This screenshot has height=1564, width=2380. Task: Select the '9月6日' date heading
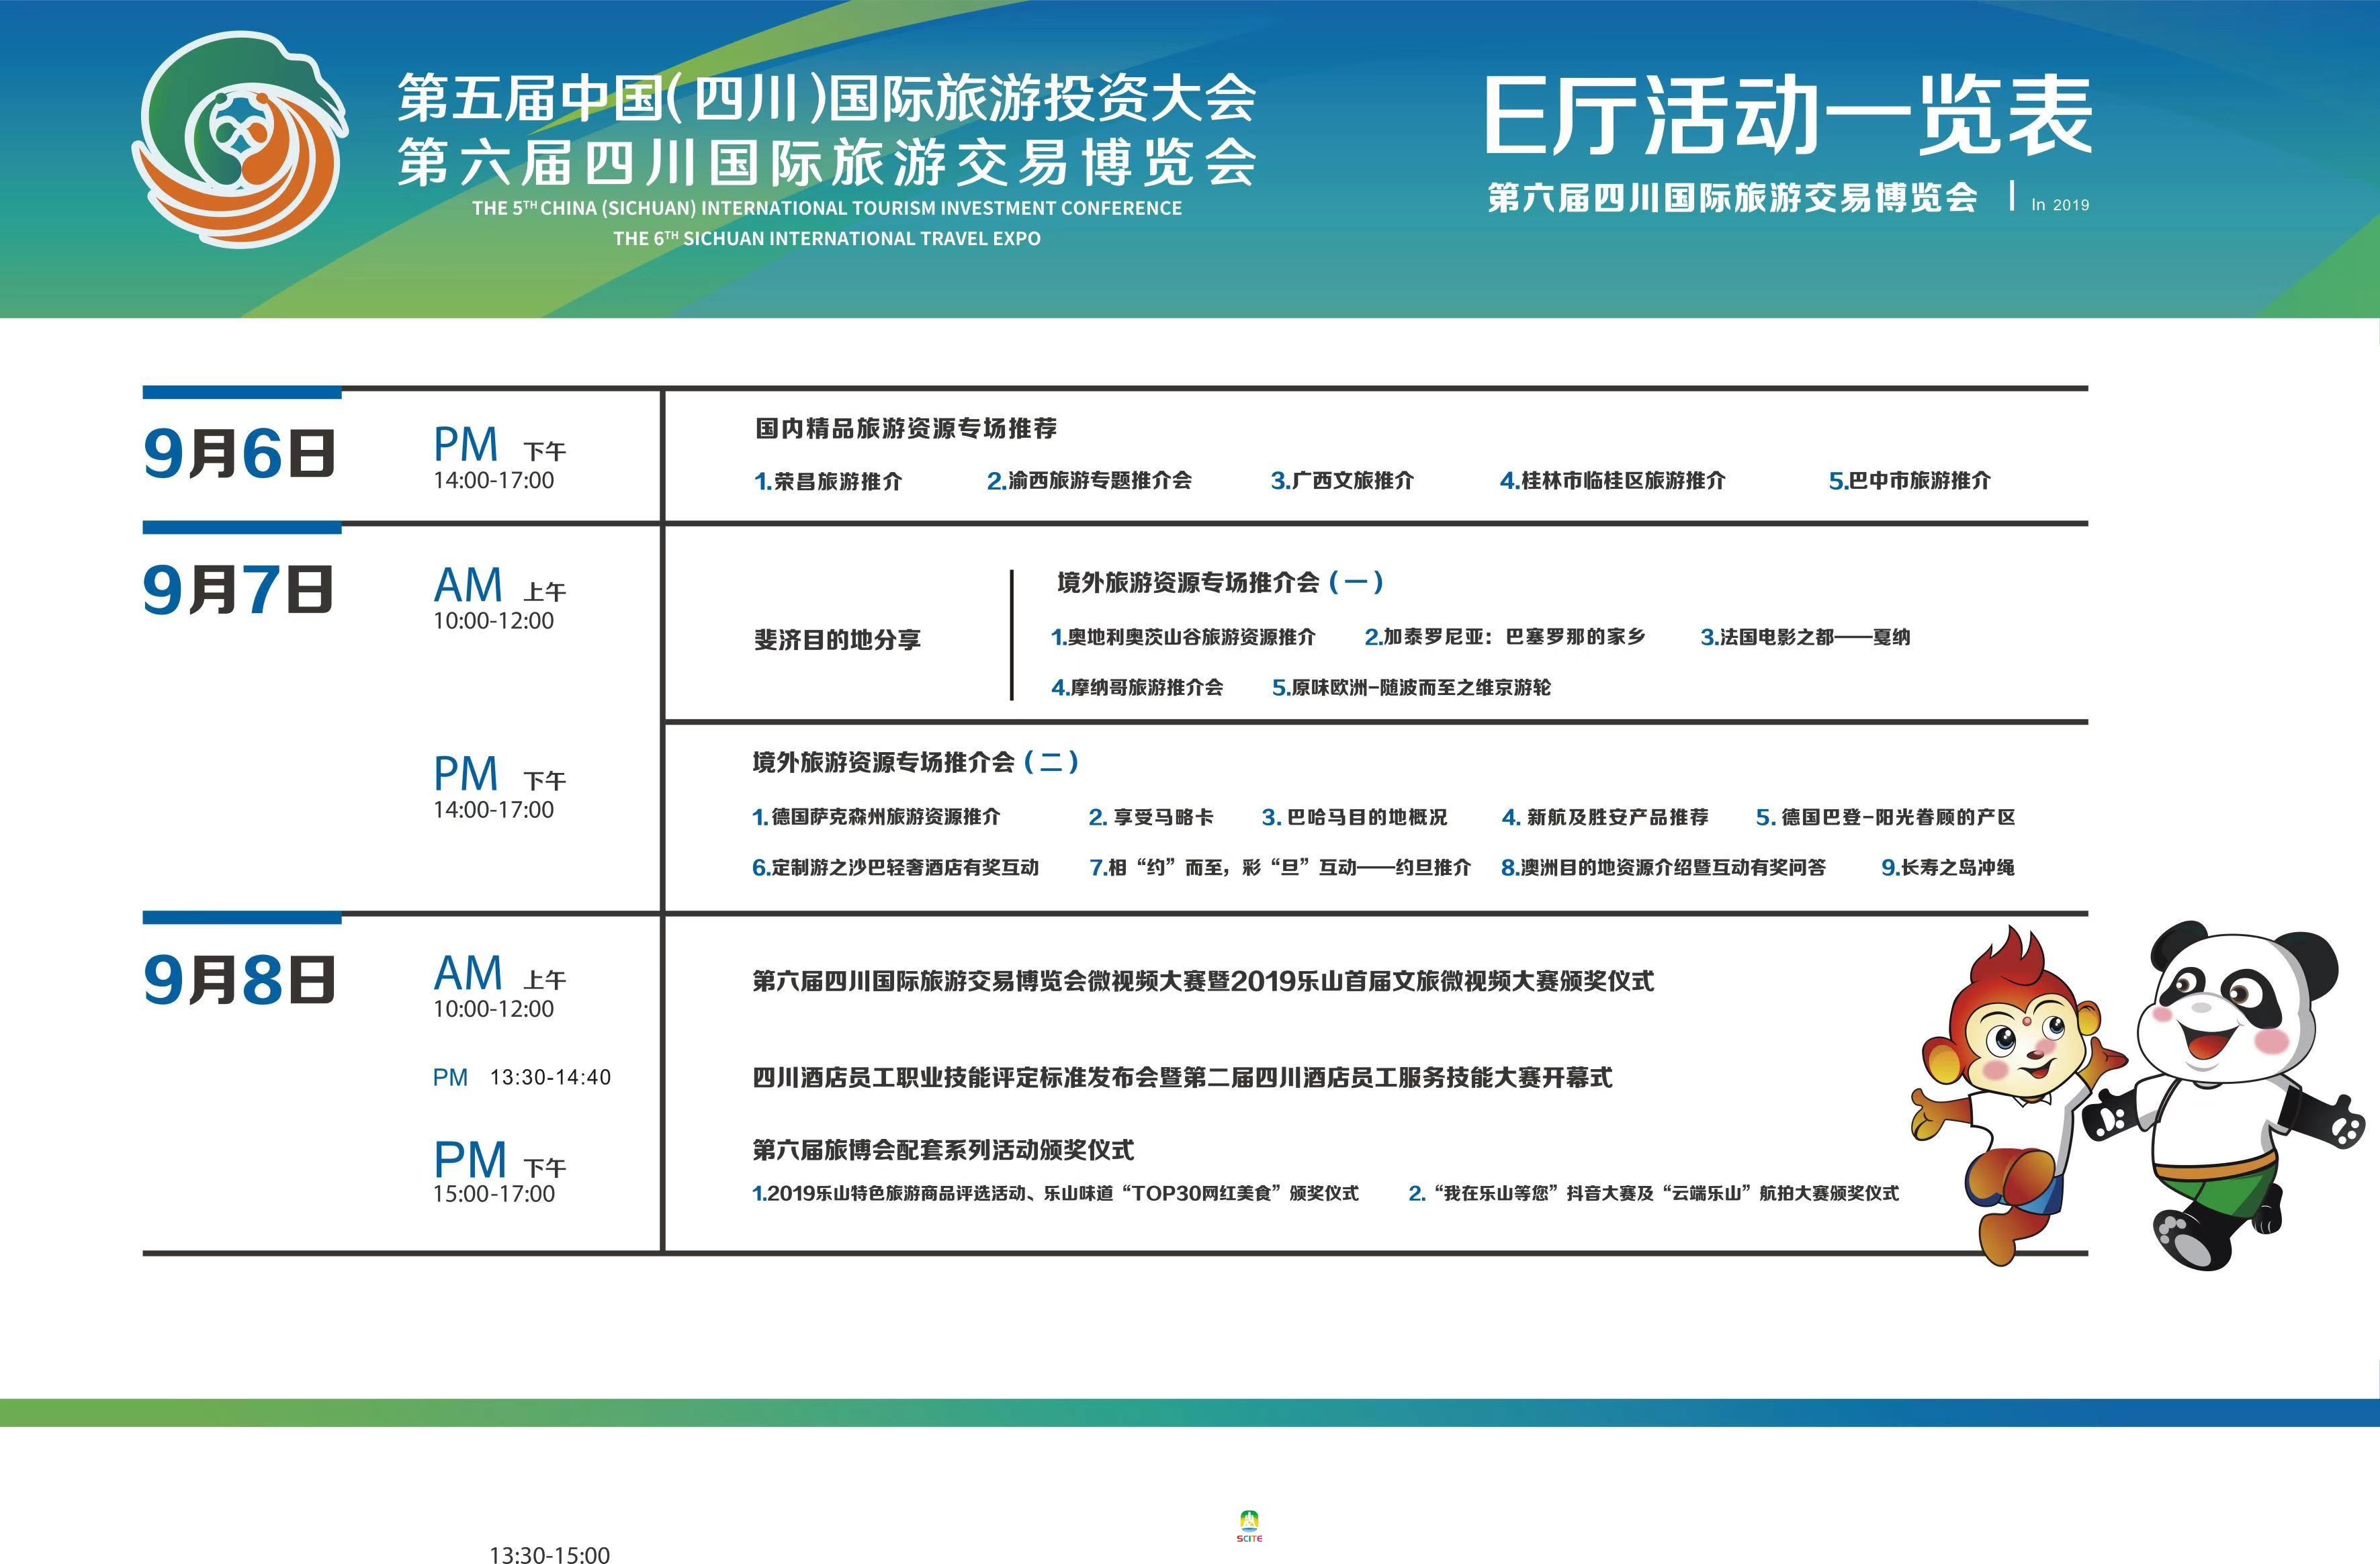tap(238, 453)
